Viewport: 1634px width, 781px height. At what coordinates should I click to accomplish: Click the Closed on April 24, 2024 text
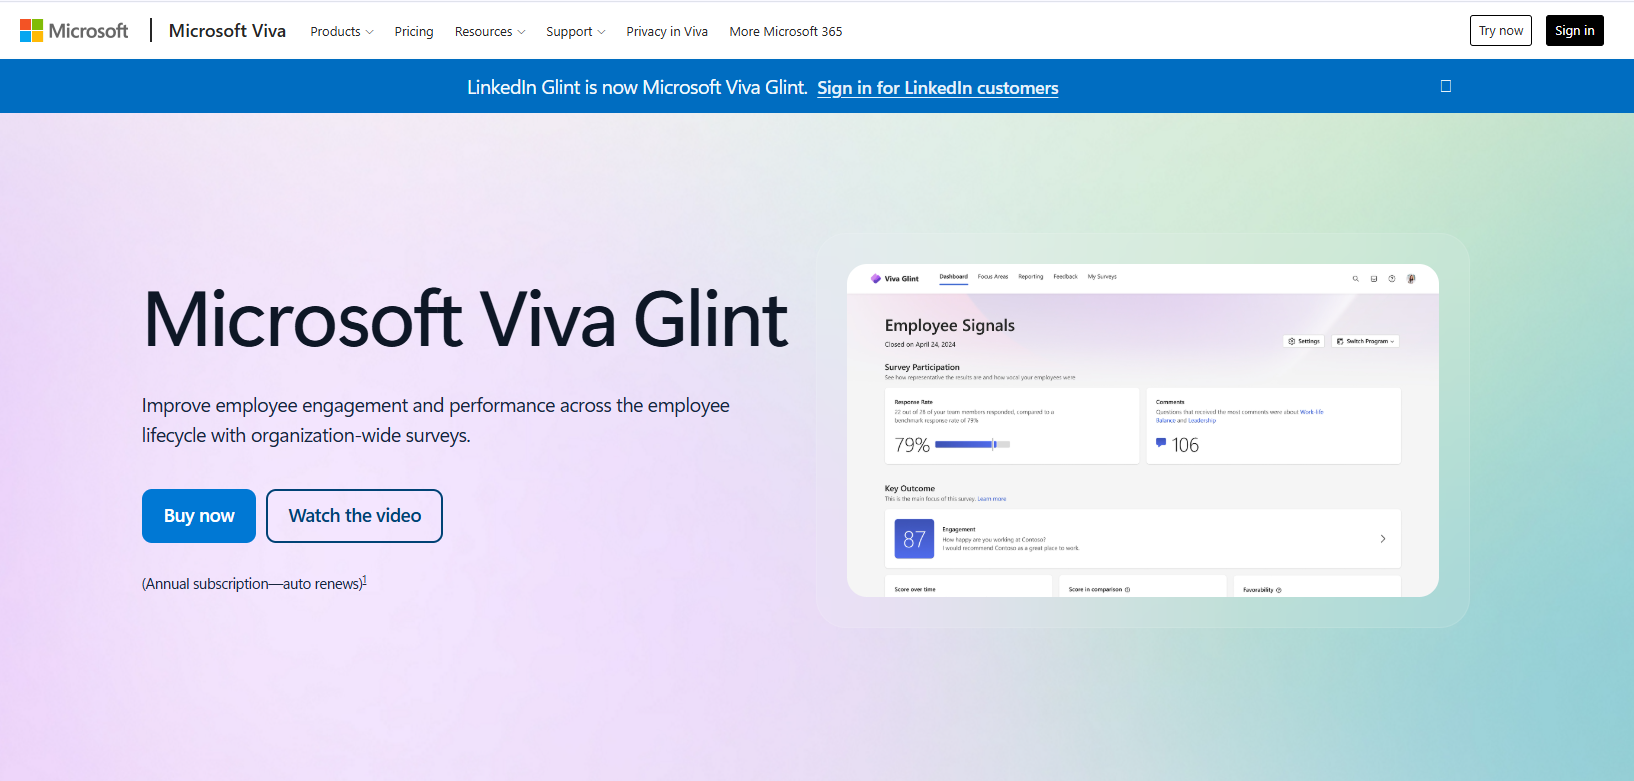coord(920,344)
